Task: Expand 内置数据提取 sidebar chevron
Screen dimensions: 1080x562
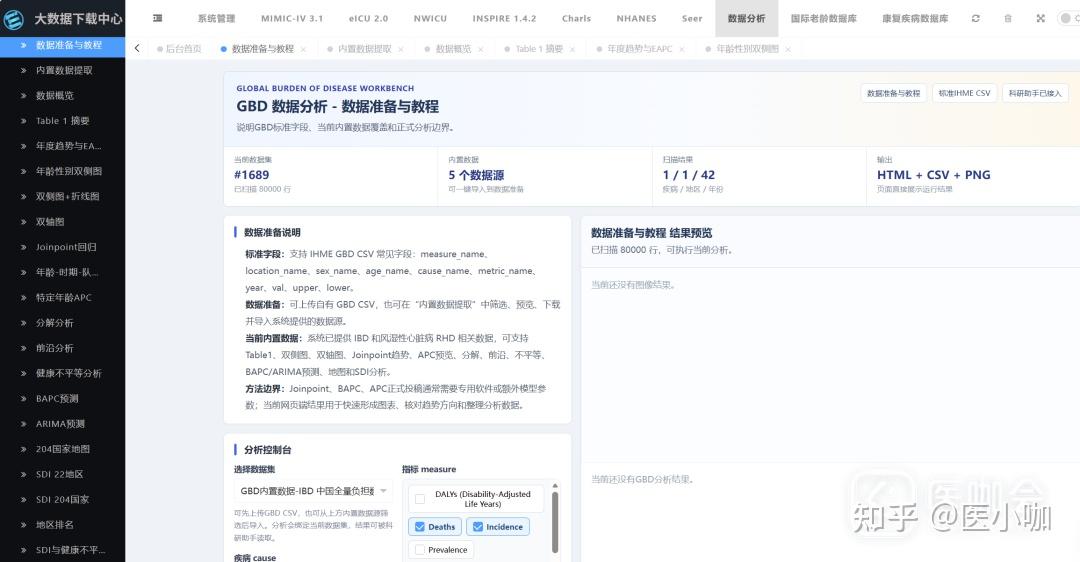Action: 23,70
